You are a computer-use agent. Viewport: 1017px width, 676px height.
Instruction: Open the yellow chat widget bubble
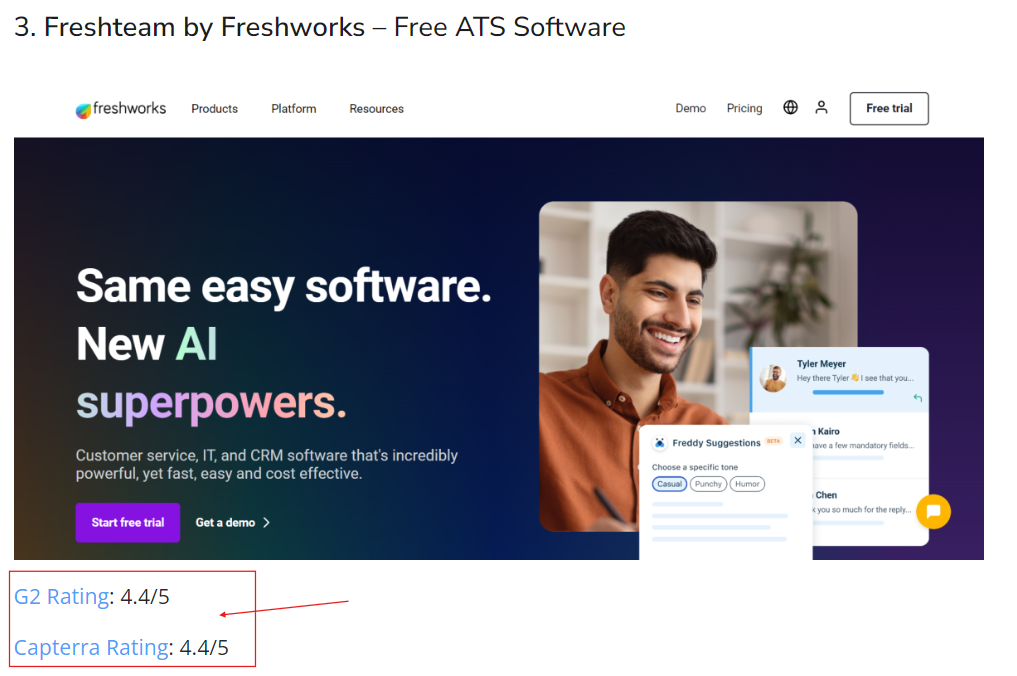tap(933, 512)
